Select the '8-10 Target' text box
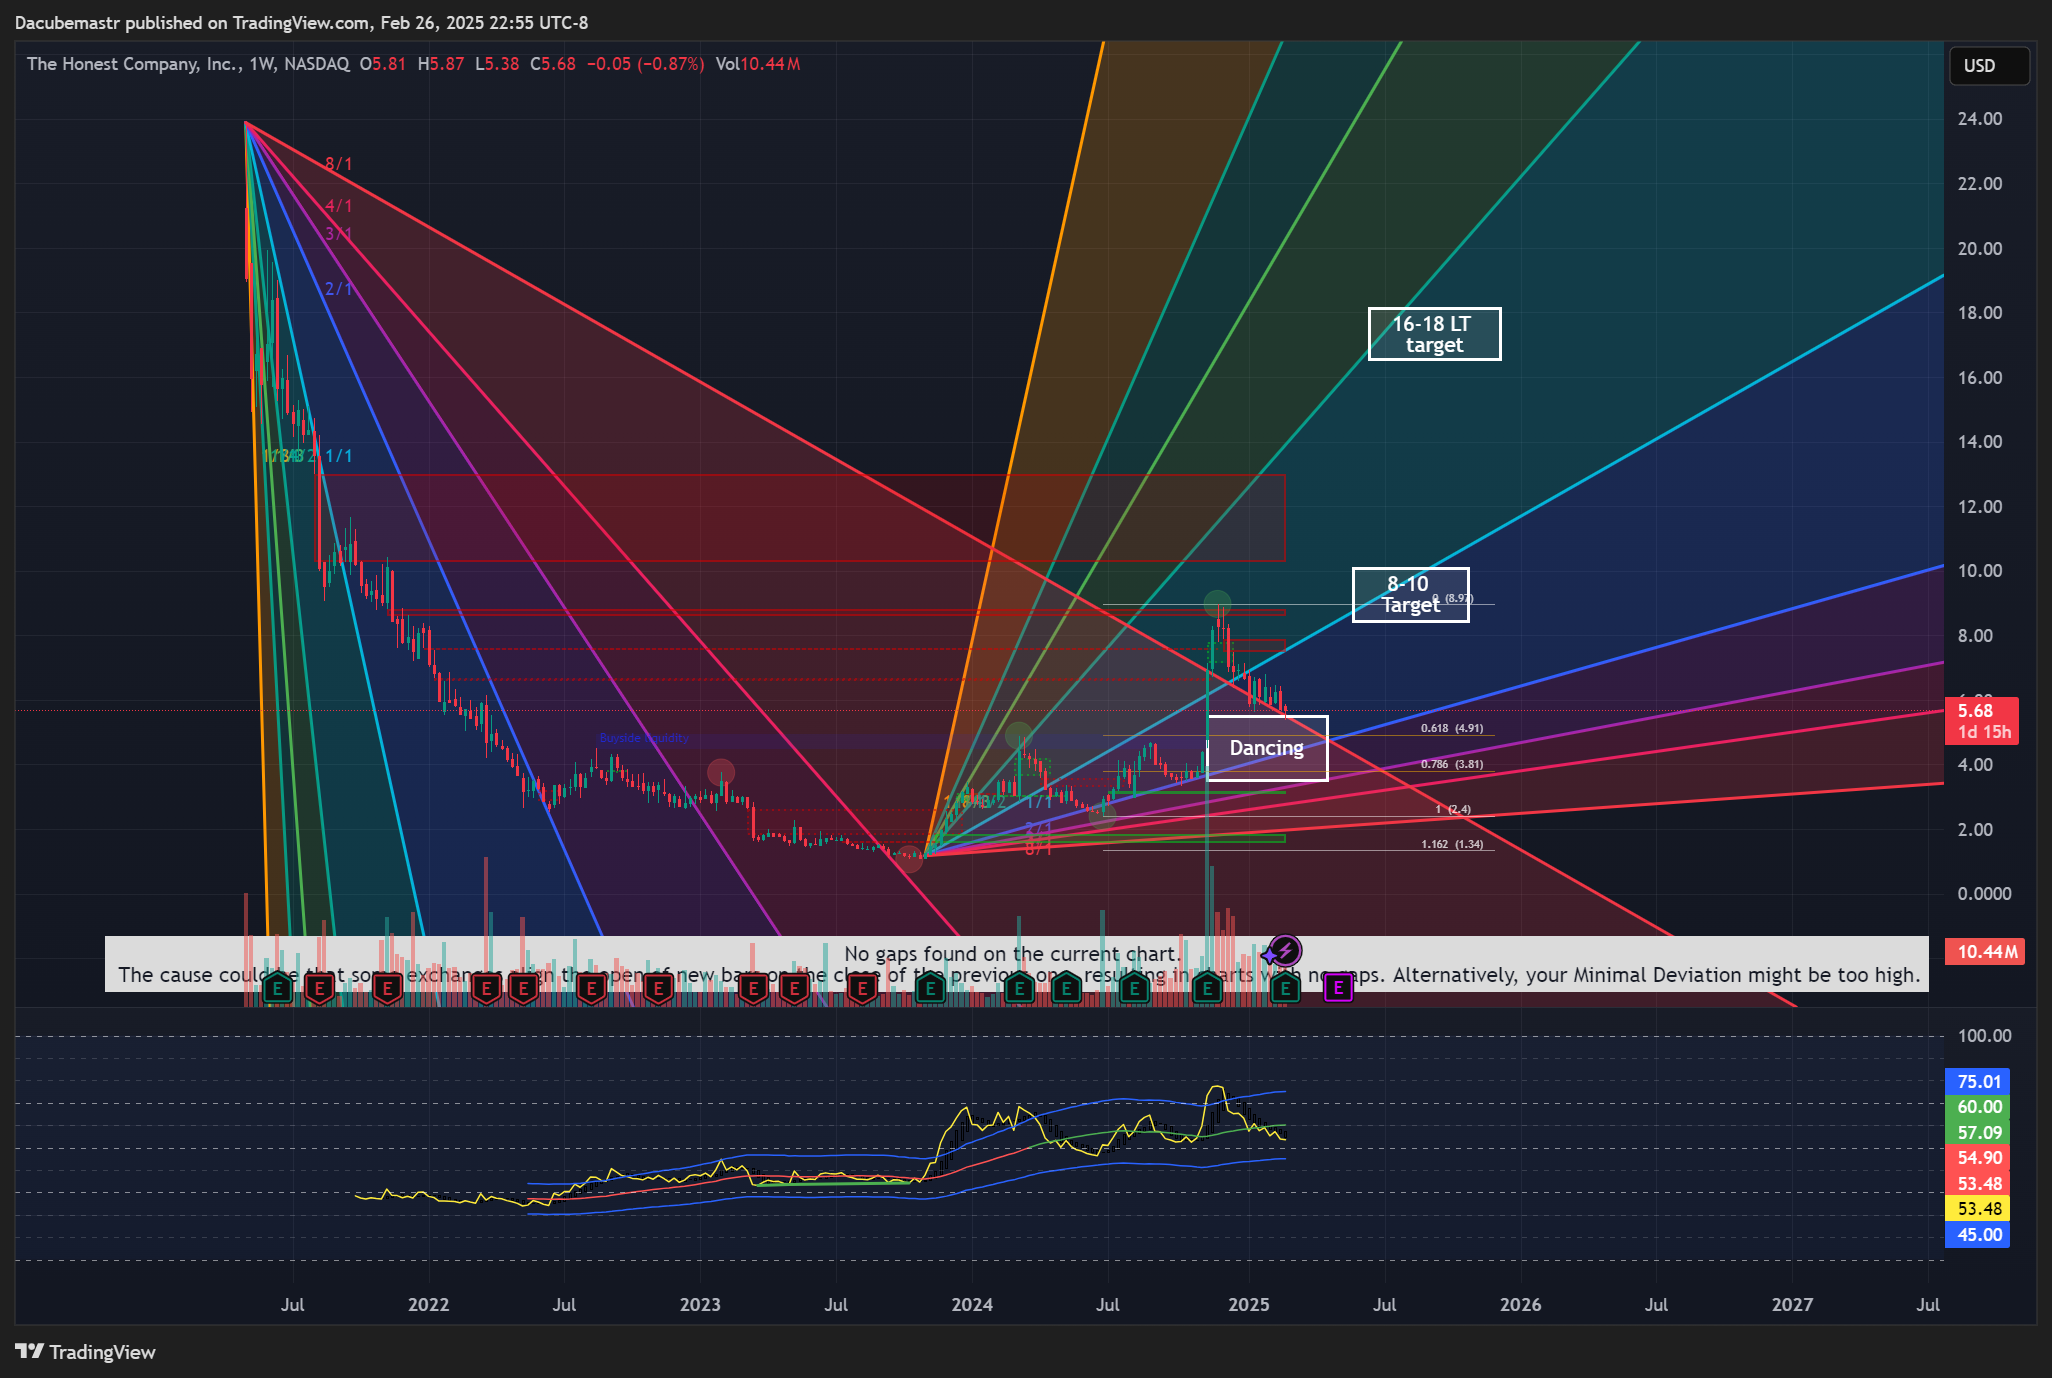 [x=1410, y=595]
